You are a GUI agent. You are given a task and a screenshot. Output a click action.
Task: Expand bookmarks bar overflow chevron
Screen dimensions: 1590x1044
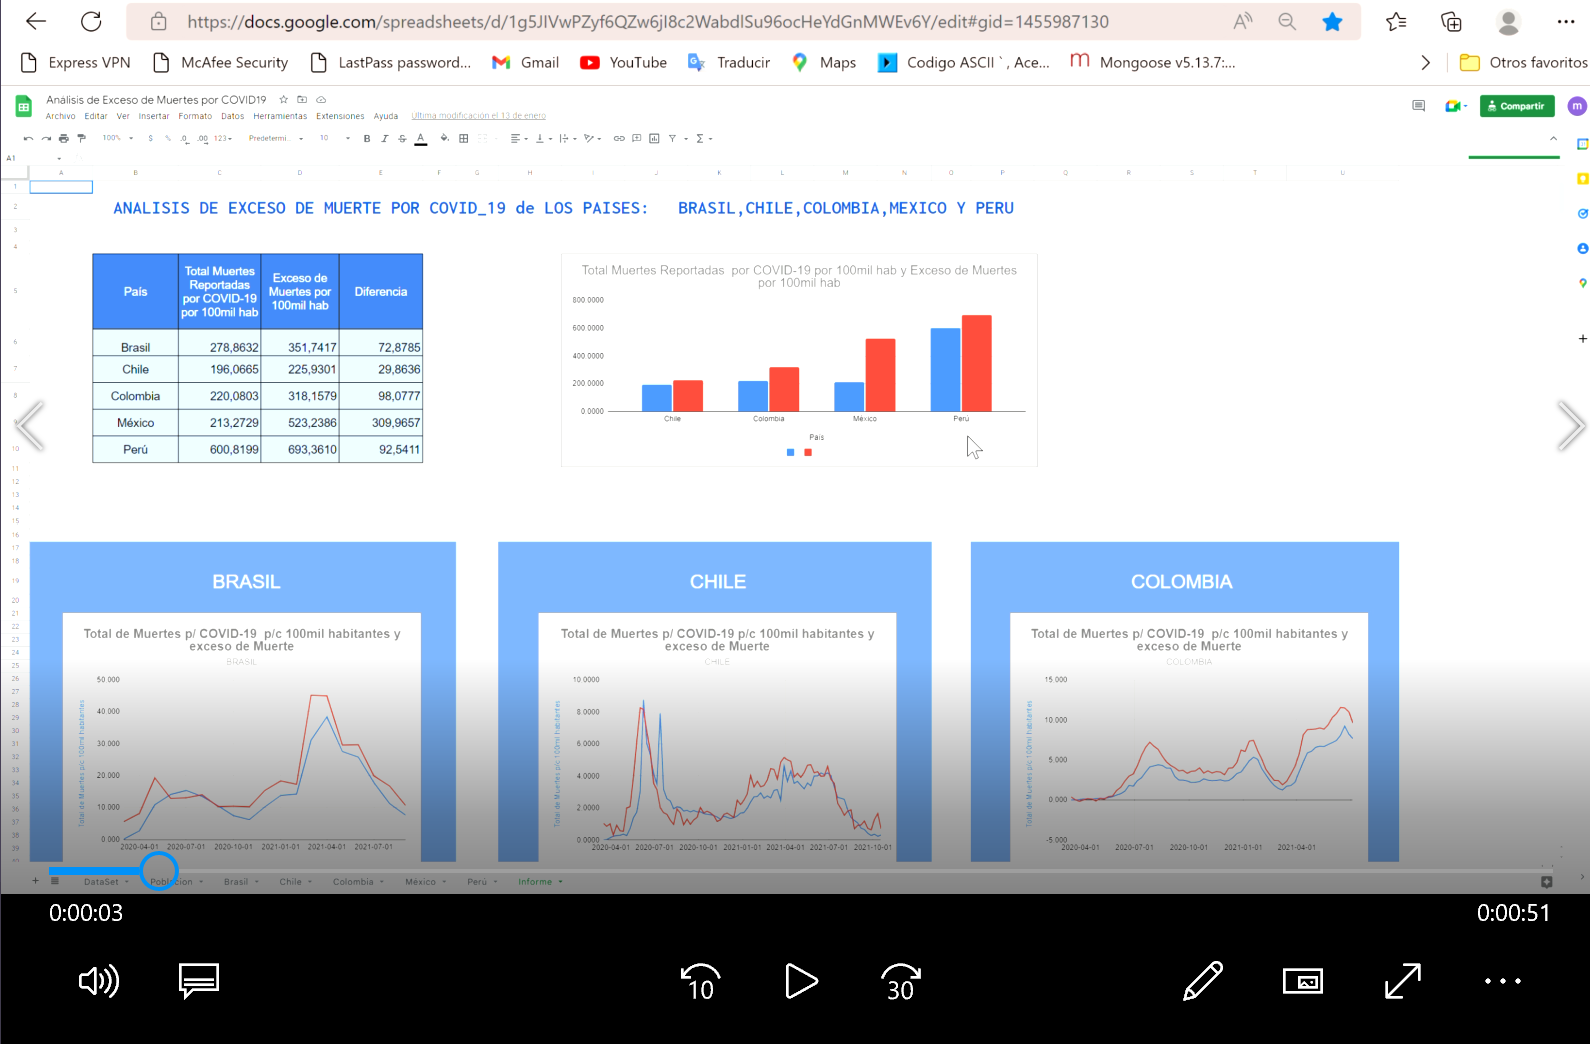pos(1425,63)
